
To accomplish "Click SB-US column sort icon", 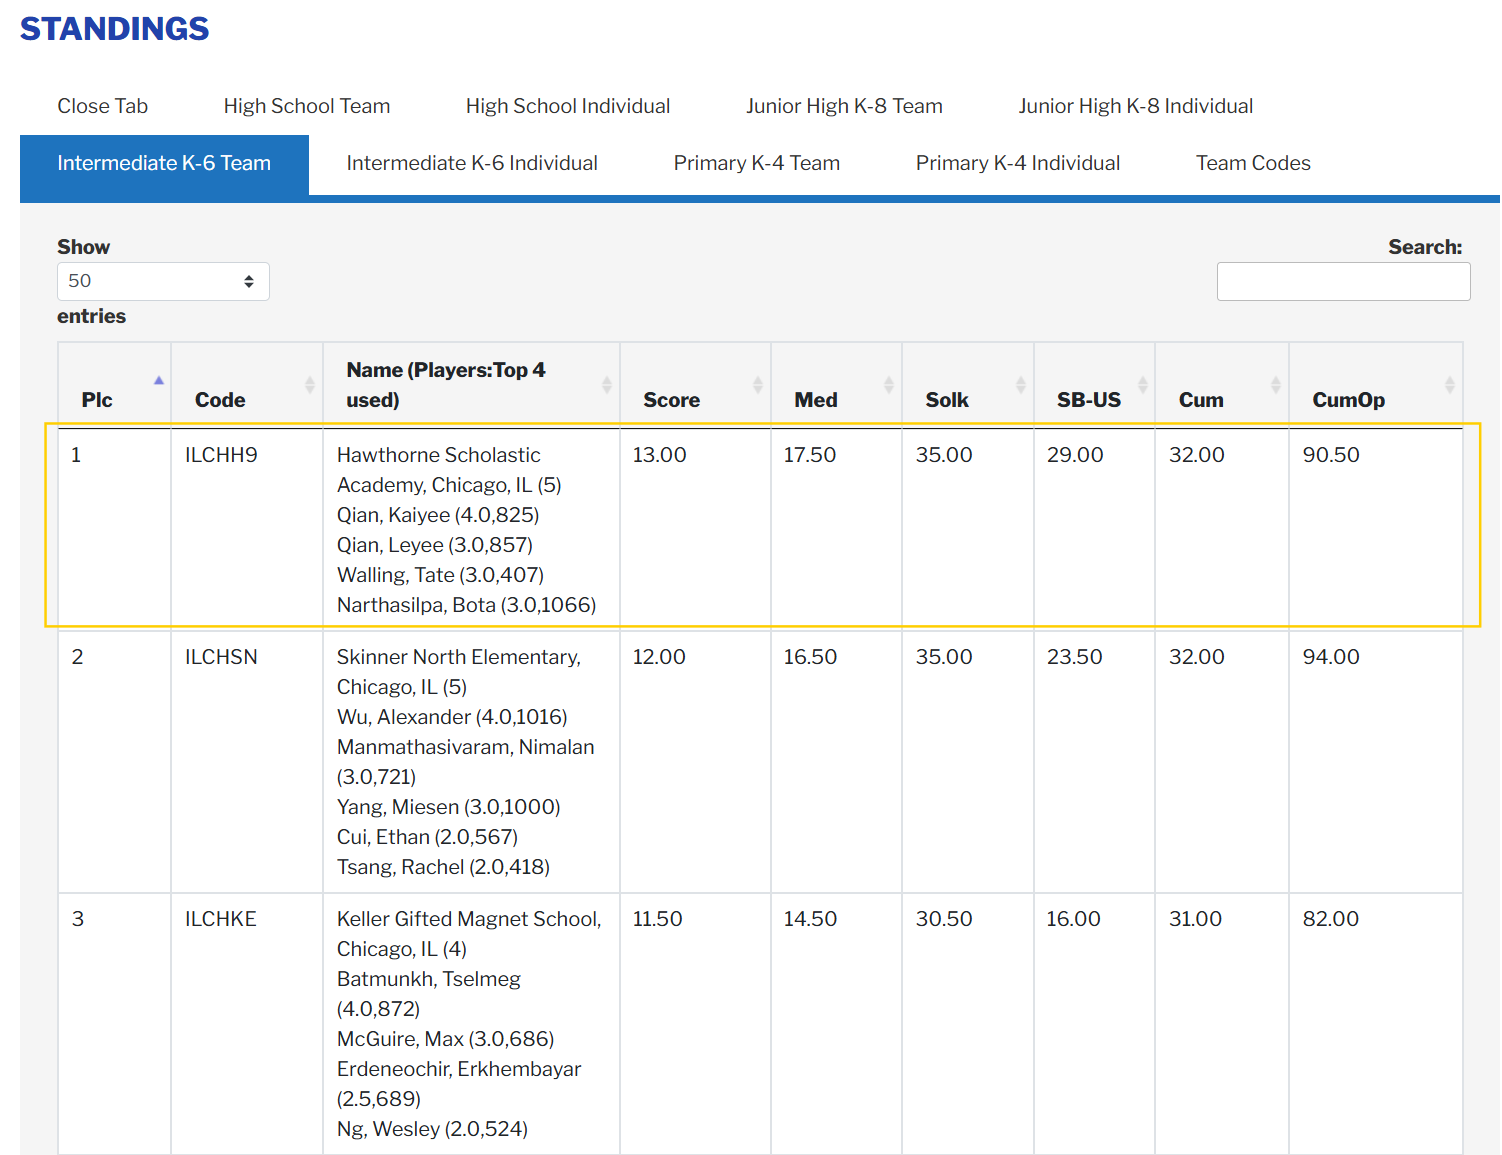I will coord(1142,385).
